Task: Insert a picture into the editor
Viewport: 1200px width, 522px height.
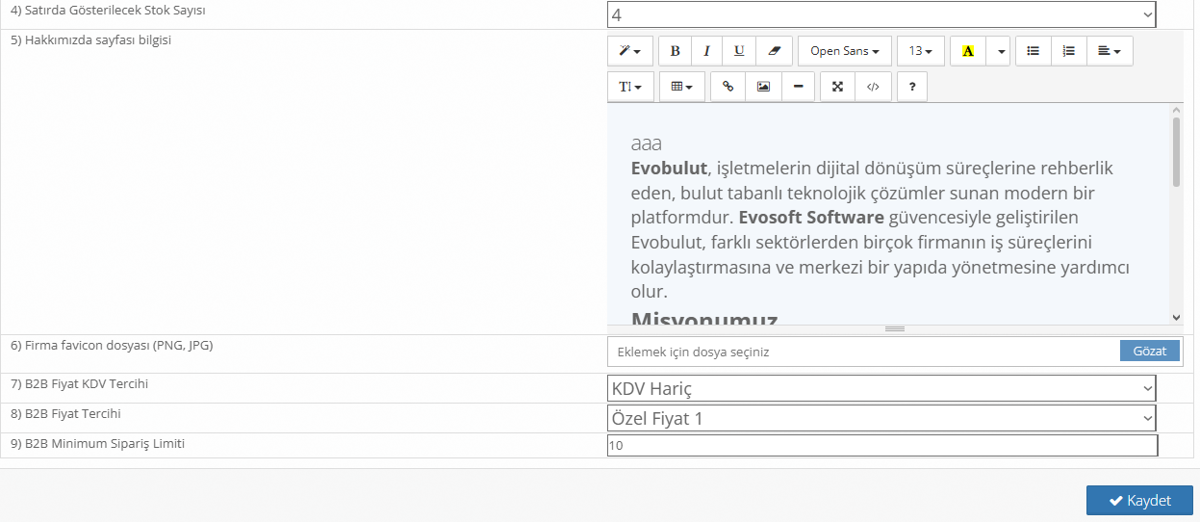Action: (763, 87)
